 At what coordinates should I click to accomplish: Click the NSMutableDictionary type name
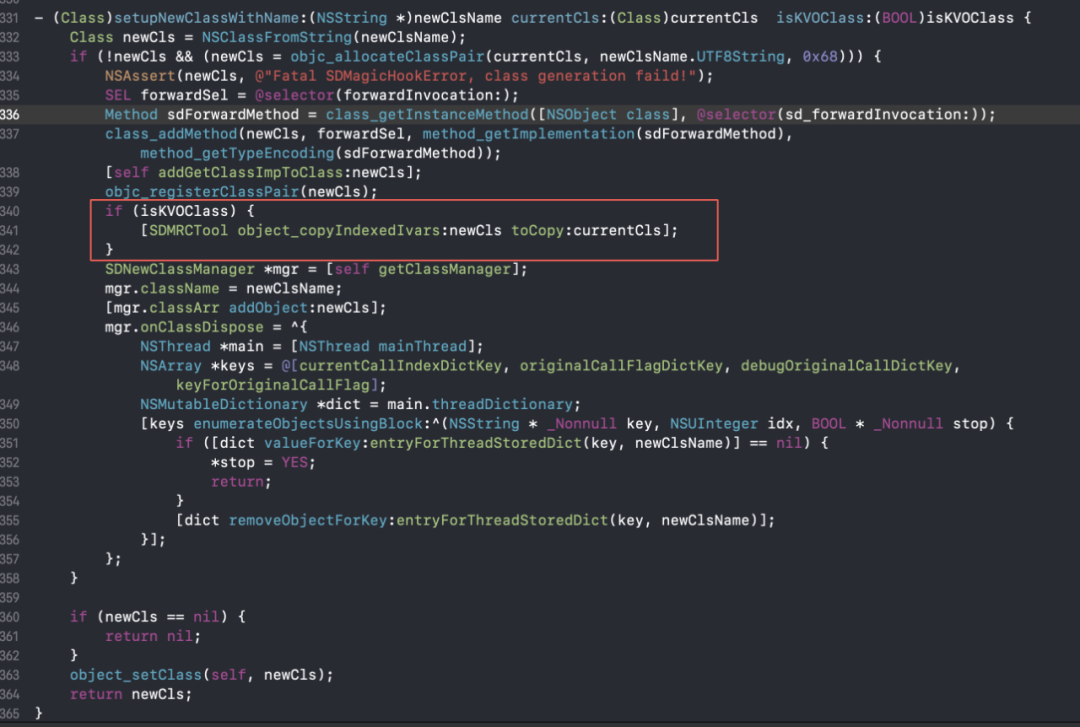(x=224, y=404)
